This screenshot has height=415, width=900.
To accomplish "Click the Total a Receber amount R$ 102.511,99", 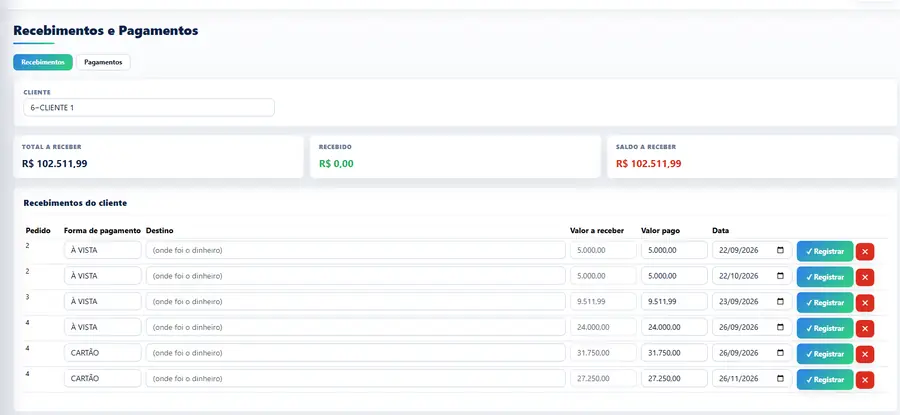I will pos(55,164).
